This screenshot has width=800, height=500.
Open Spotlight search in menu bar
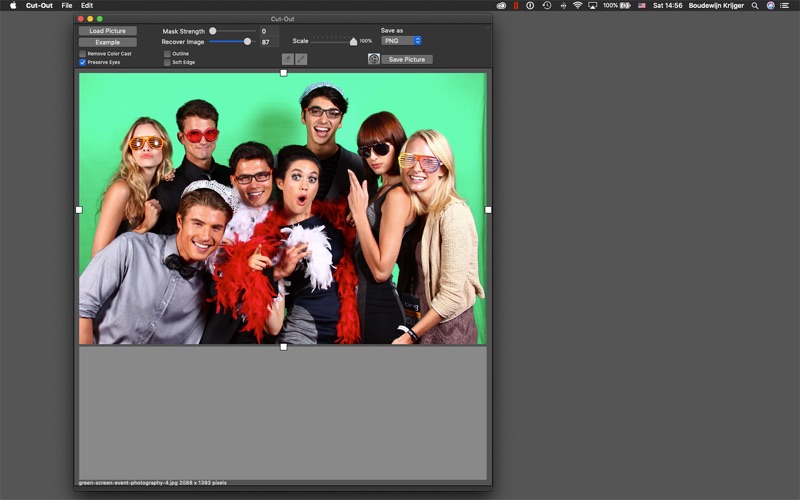755,5
